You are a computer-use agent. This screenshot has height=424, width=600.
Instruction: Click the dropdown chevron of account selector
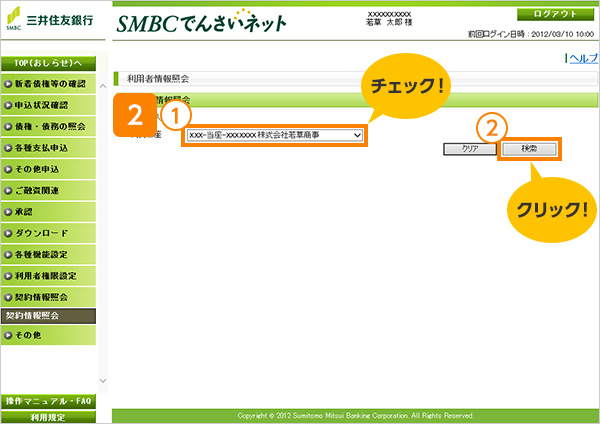tap(357, 135)
